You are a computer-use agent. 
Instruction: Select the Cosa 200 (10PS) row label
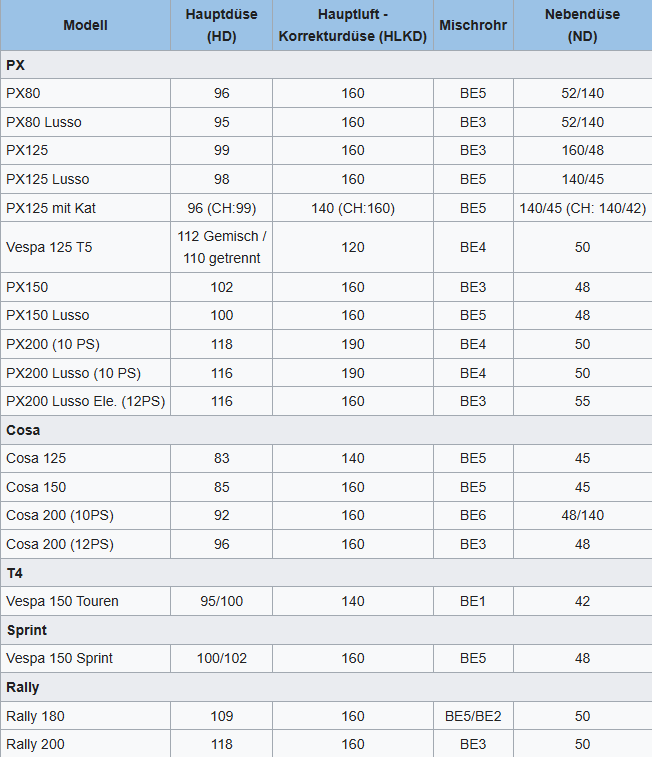(85, 515)
